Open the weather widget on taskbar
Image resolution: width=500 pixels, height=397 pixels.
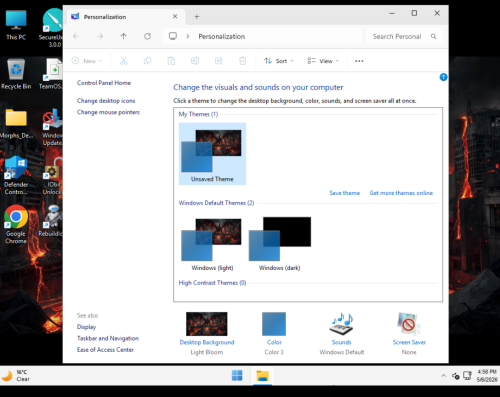click(x=16, y=376)
